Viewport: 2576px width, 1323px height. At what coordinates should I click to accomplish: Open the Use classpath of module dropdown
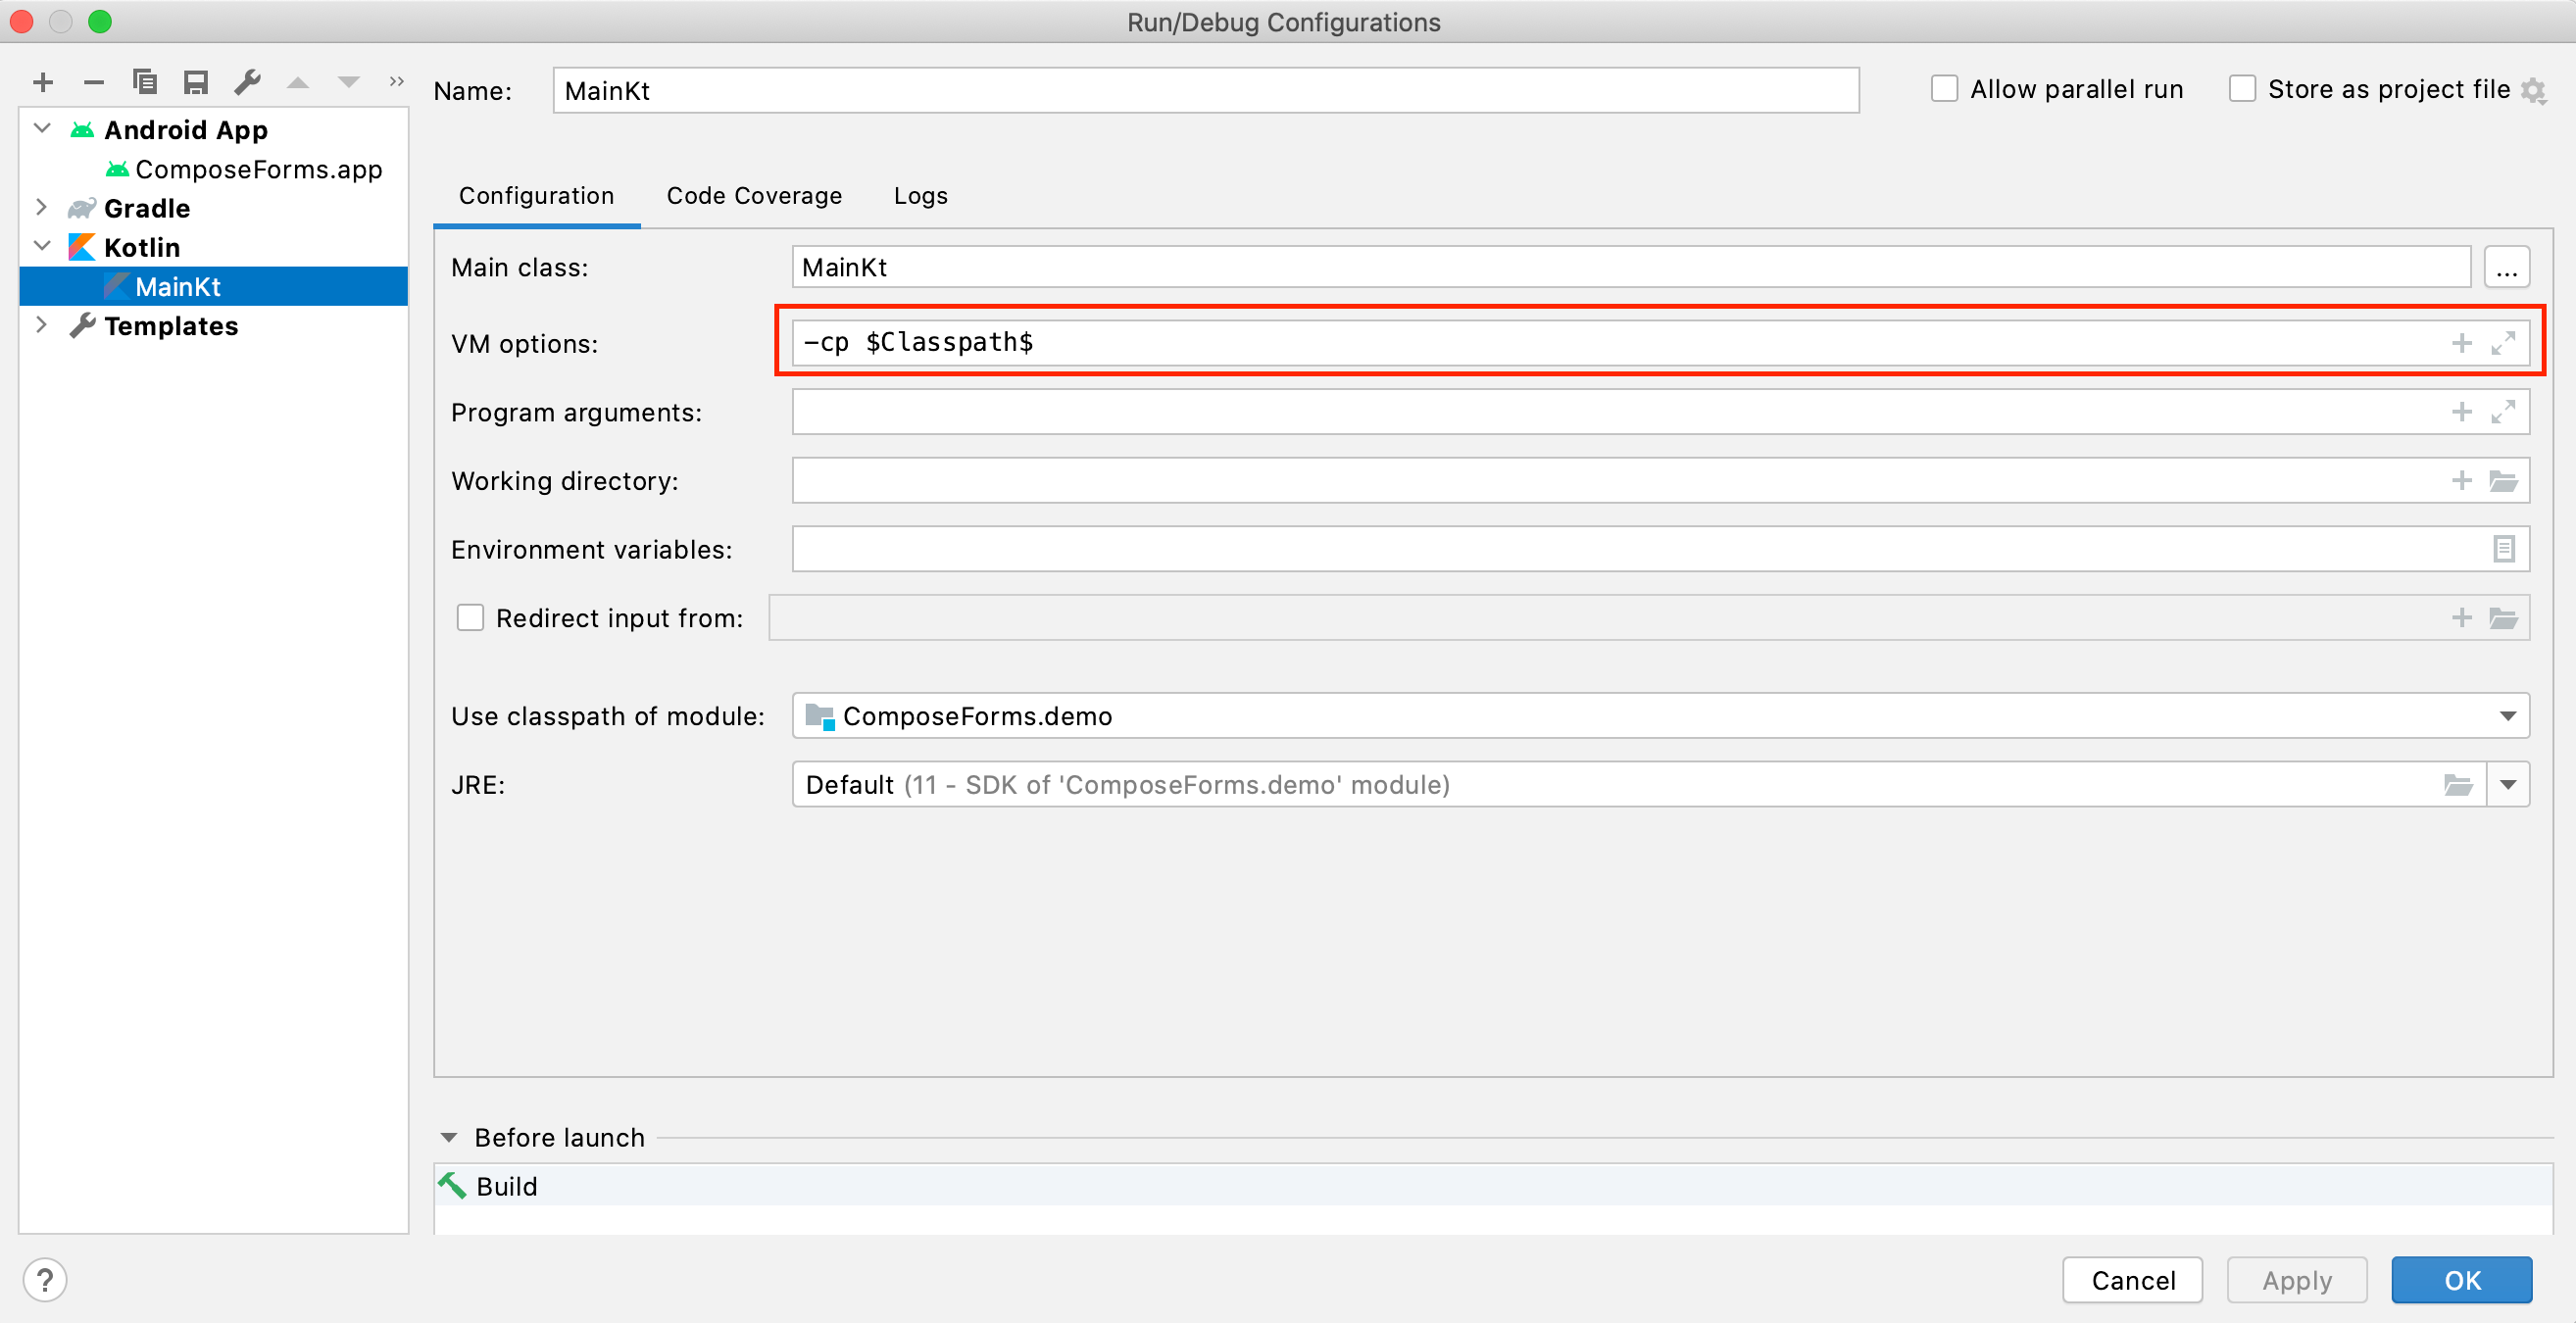2507,716
